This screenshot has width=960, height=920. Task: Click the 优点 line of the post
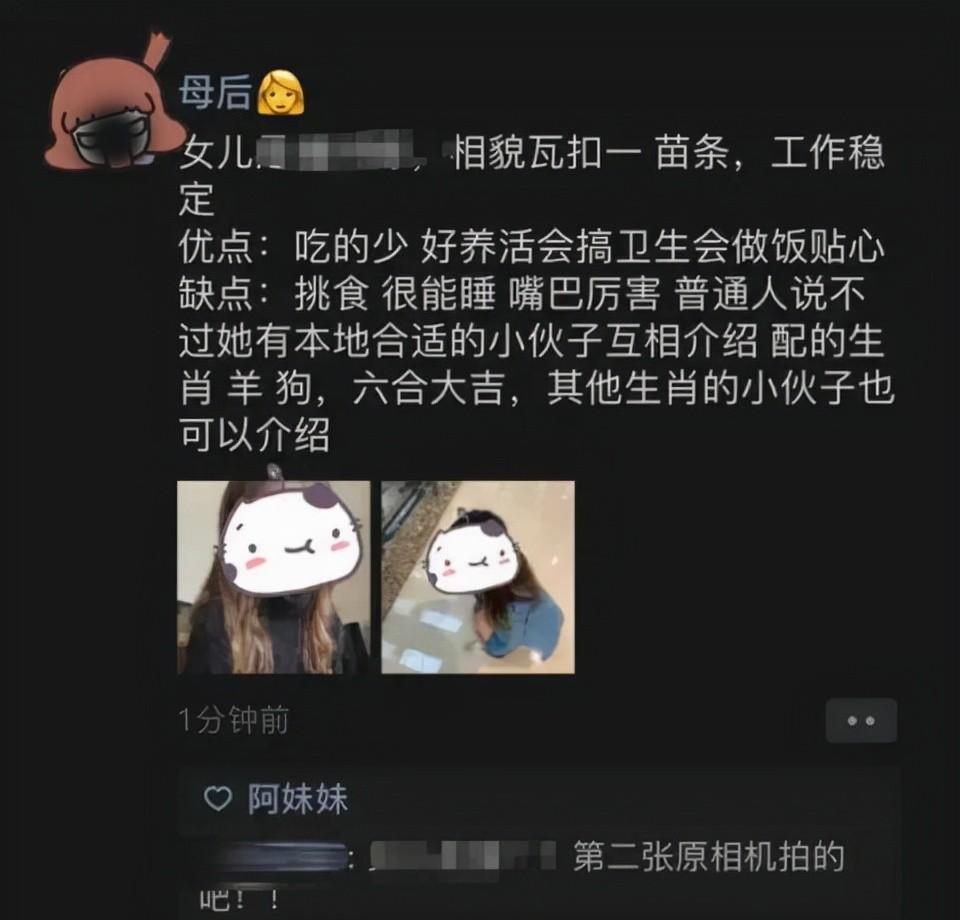(x=531, y=247)
